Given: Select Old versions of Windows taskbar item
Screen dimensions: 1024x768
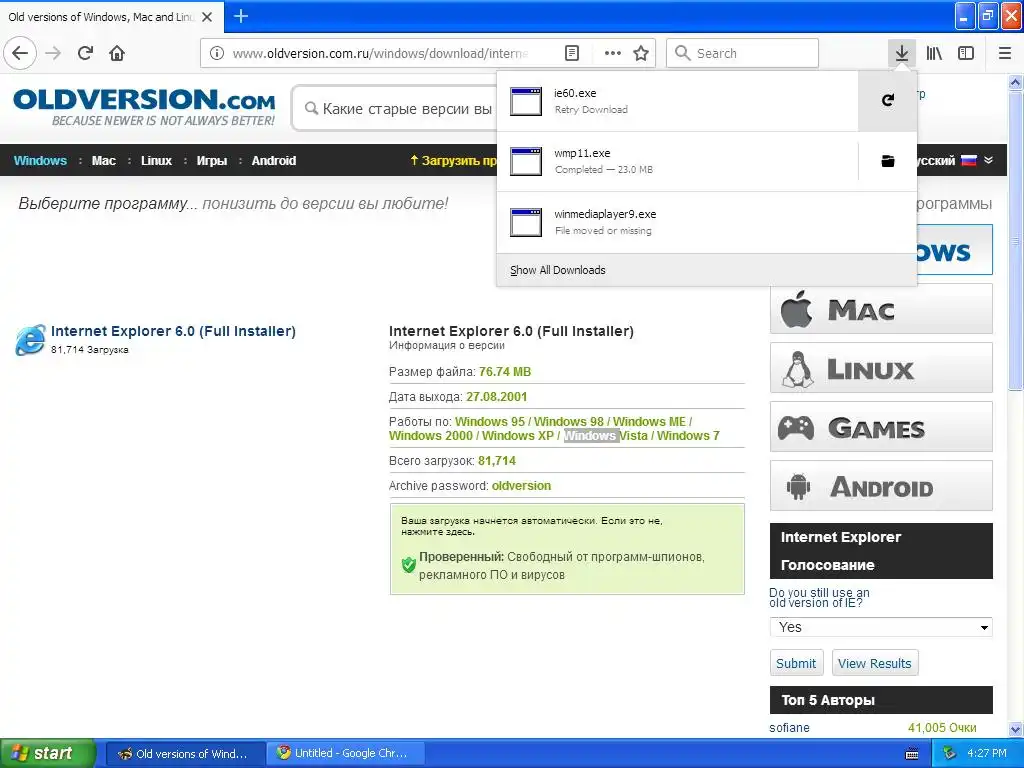Looking at the screenshot, I should click(186, 753).
